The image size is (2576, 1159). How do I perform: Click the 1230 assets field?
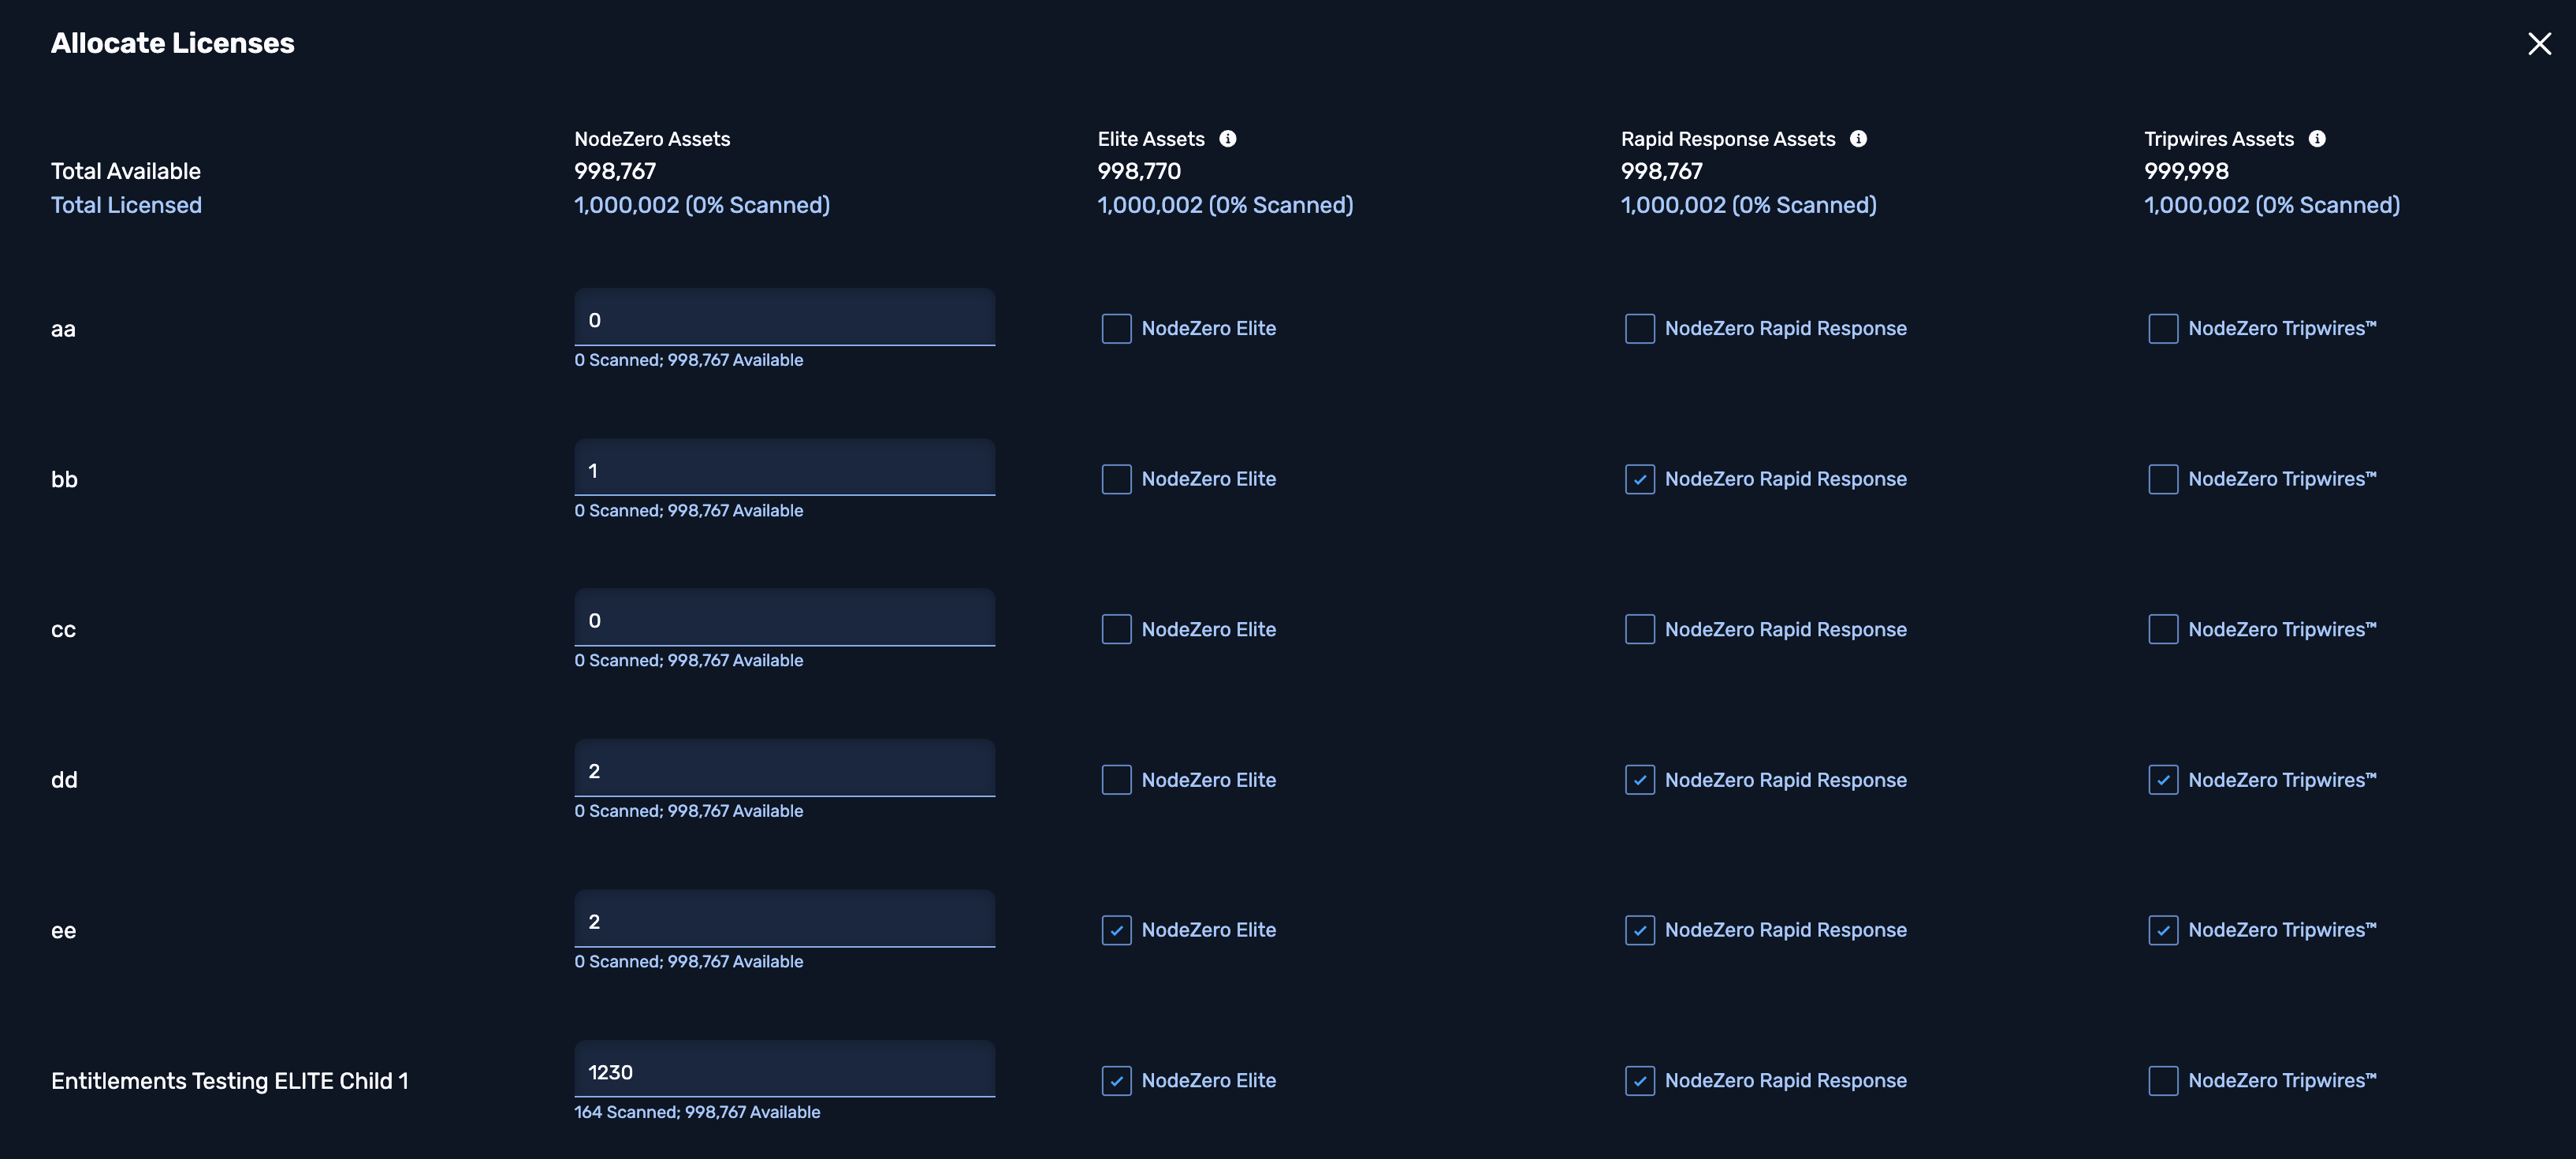(784, 1072)
